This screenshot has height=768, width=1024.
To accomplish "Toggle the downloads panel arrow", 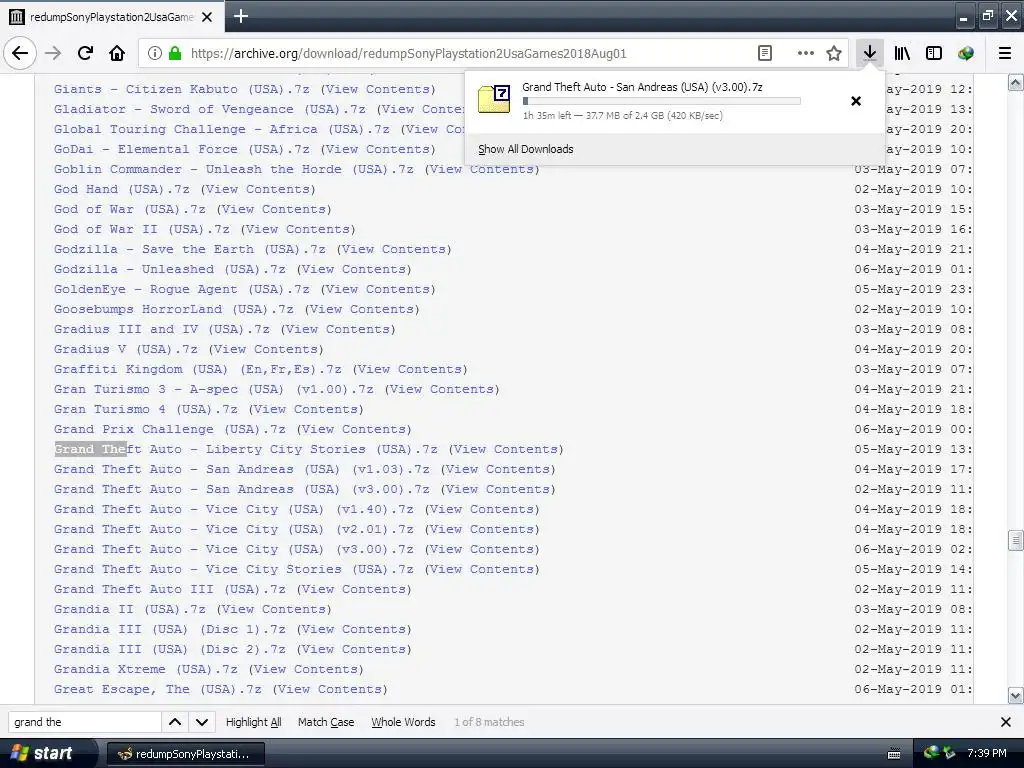I will tap(869, 53).
